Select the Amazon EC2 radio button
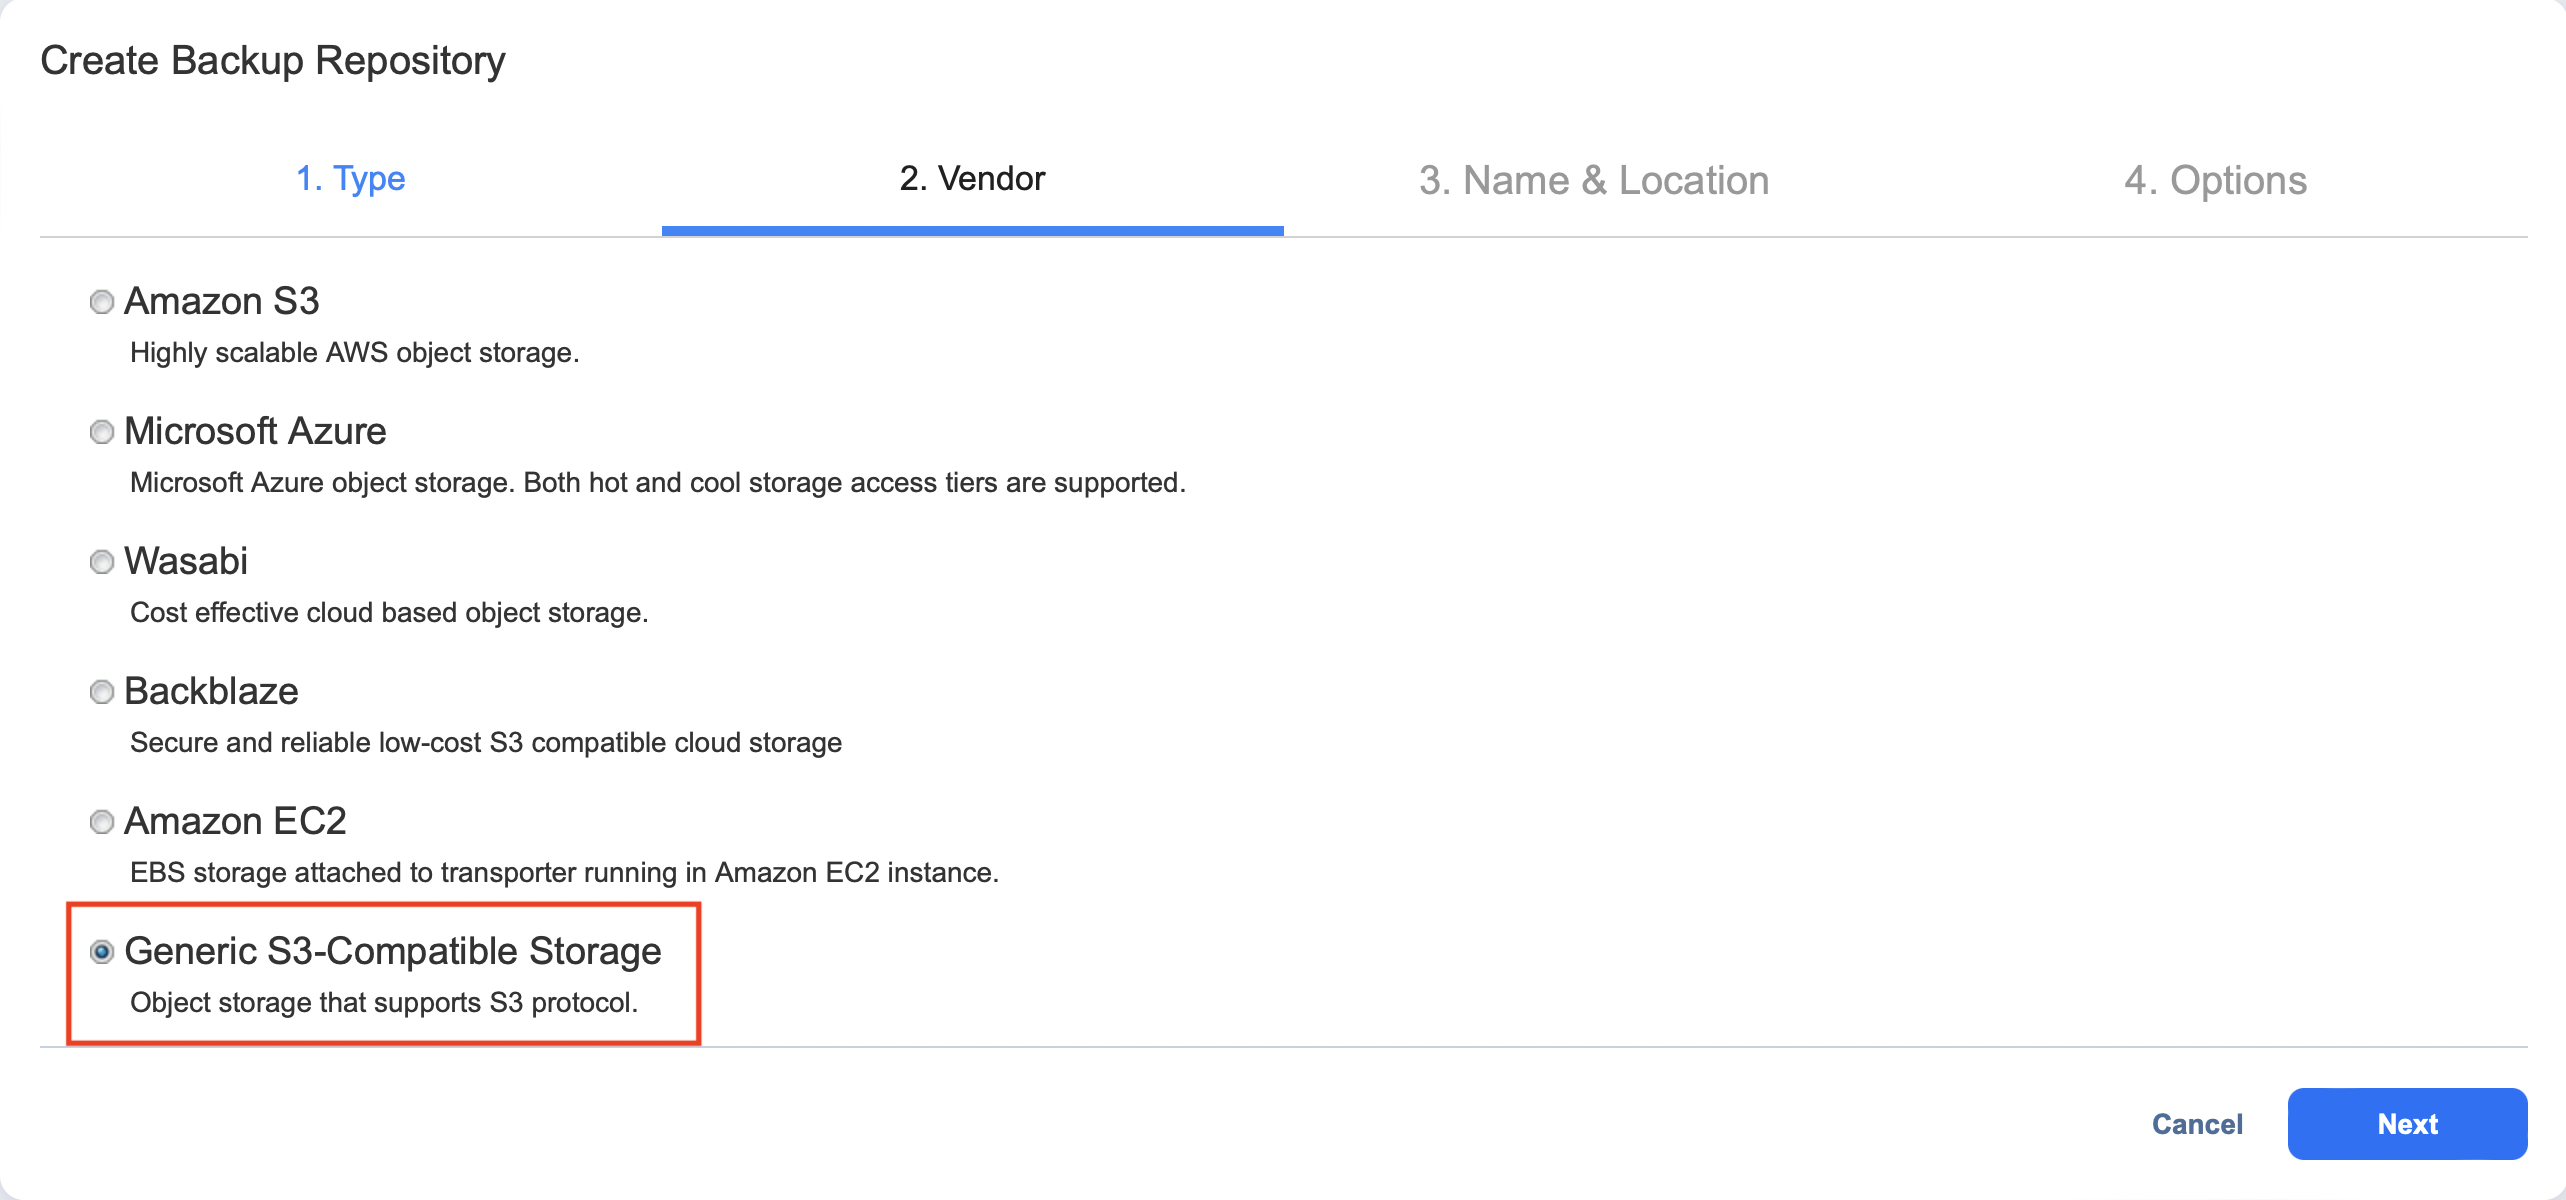Viewport: 2566px width, 1200px height. click(101, 822)
